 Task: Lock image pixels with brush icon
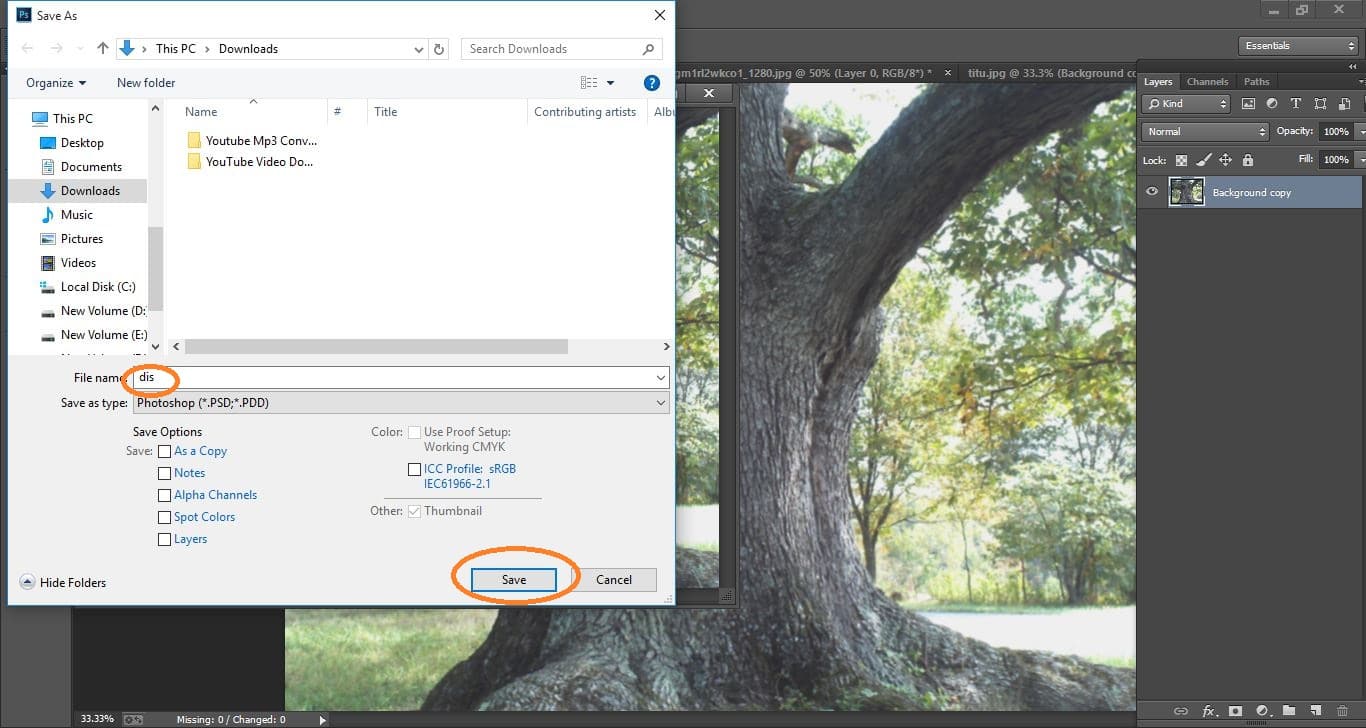click(x=1203, y=160)
